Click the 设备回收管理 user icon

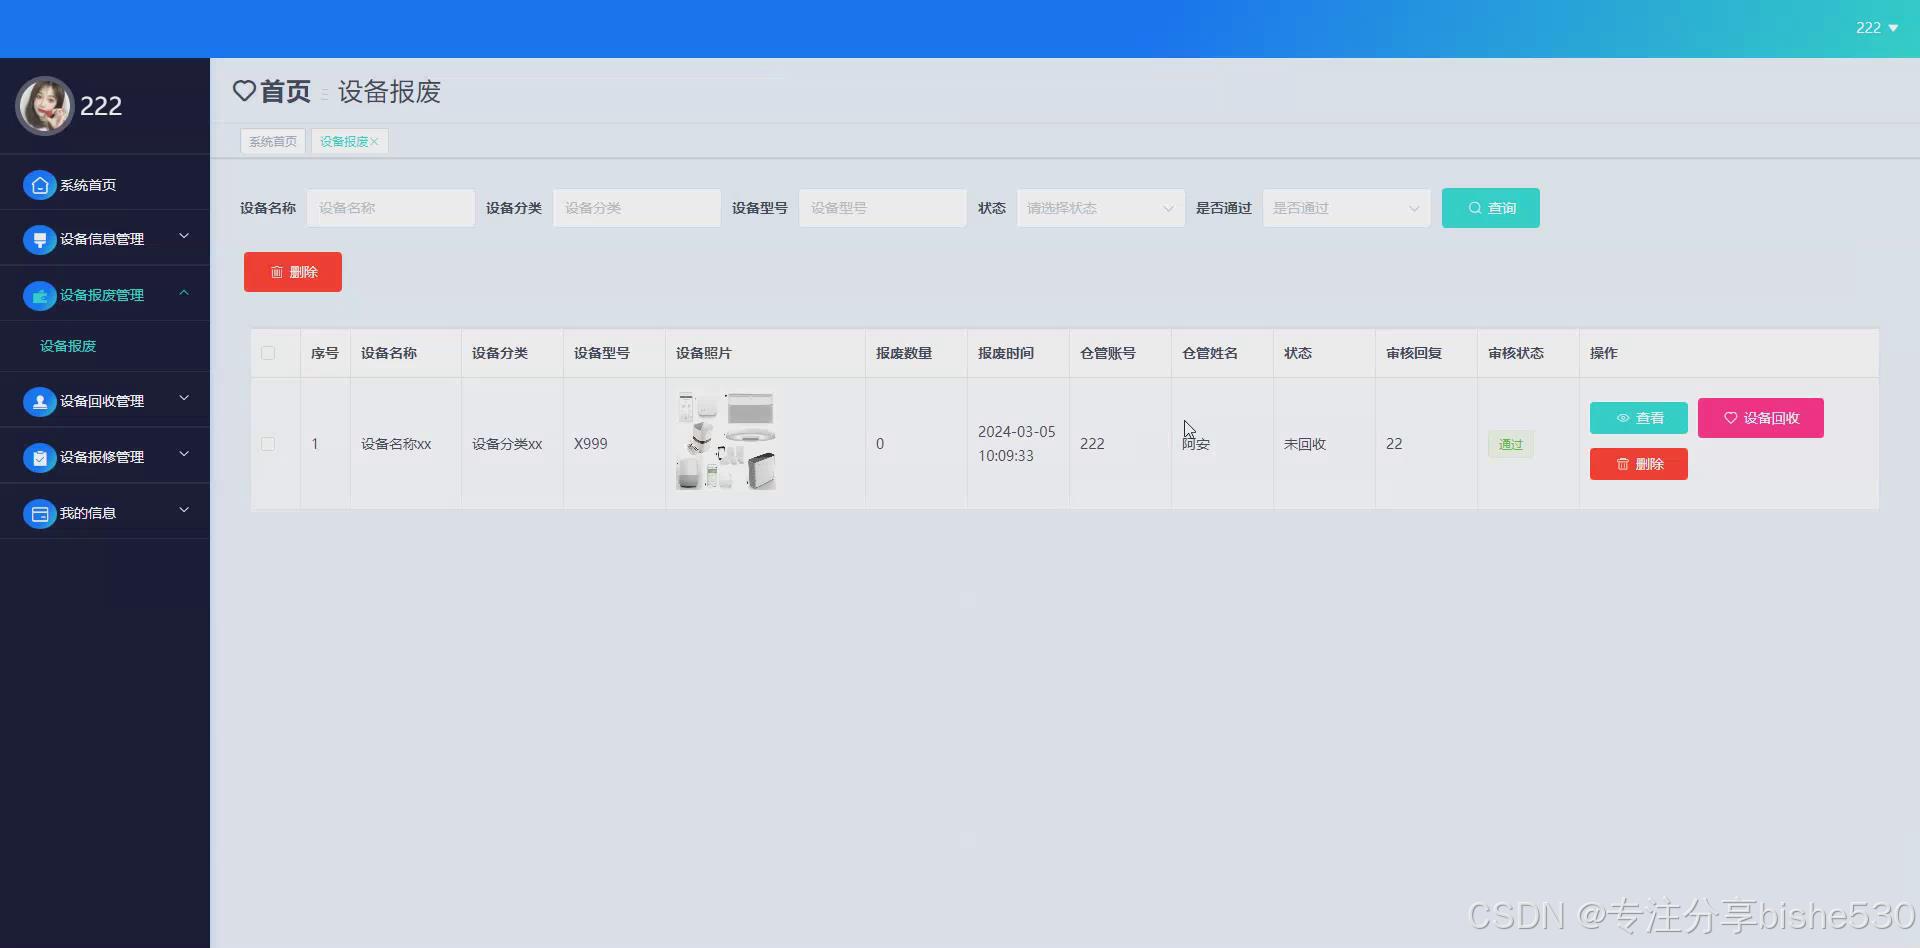coord(39,401)
